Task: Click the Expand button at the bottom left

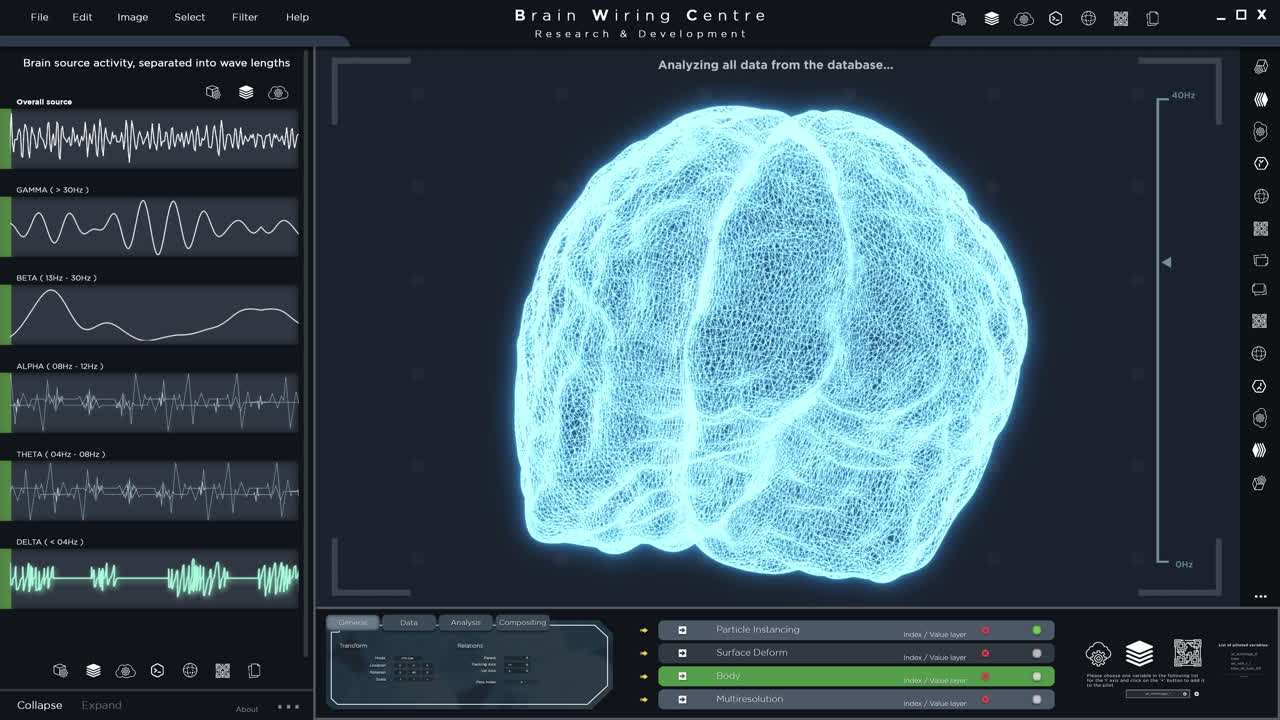Action: point(101,705)
